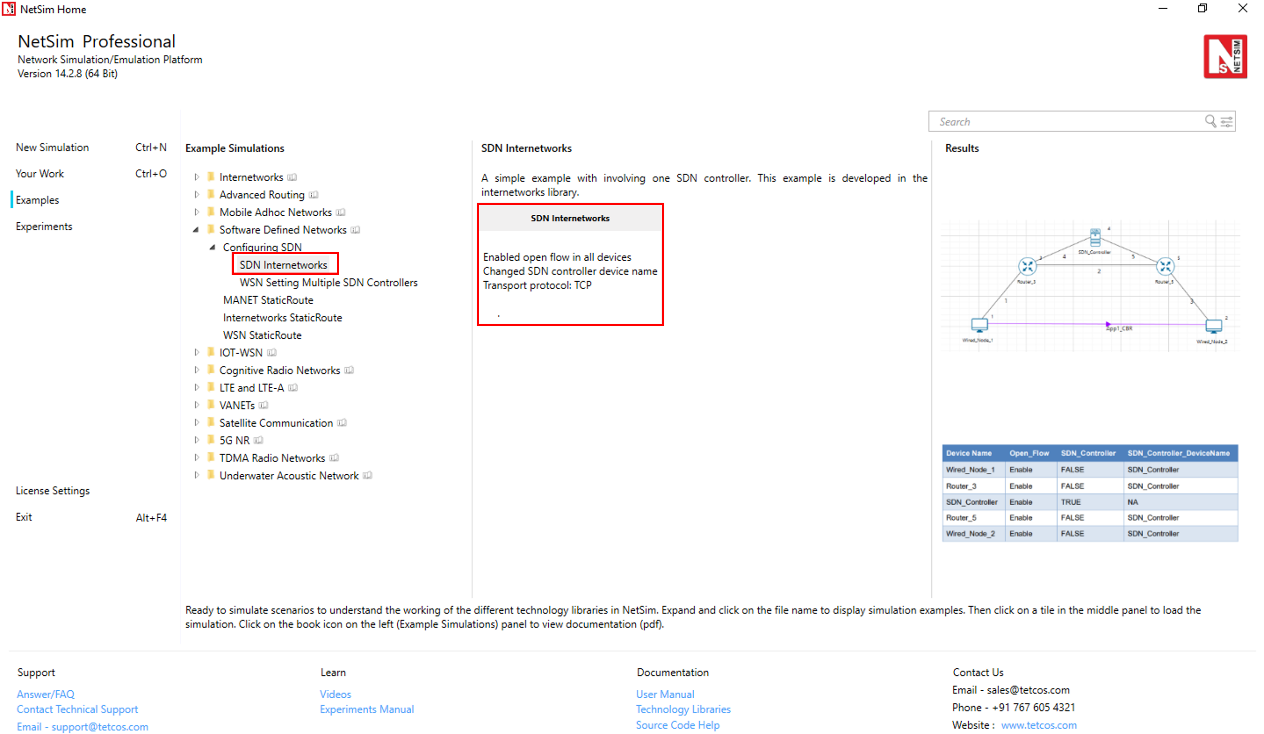Viewport: 1264px width, 734px height.
Task: Expand the Internetworks folder
Action: pyautogui.click(x=197, y=178)
